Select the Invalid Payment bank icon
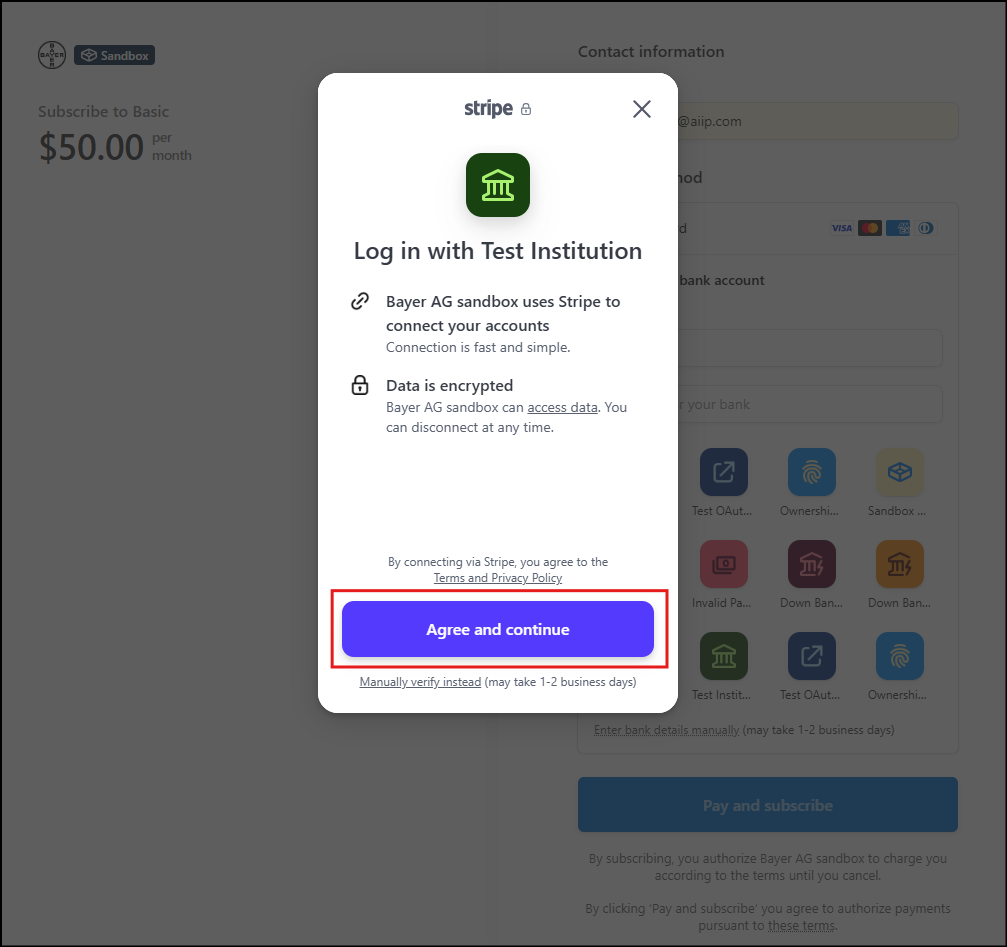 coord(724,564)
